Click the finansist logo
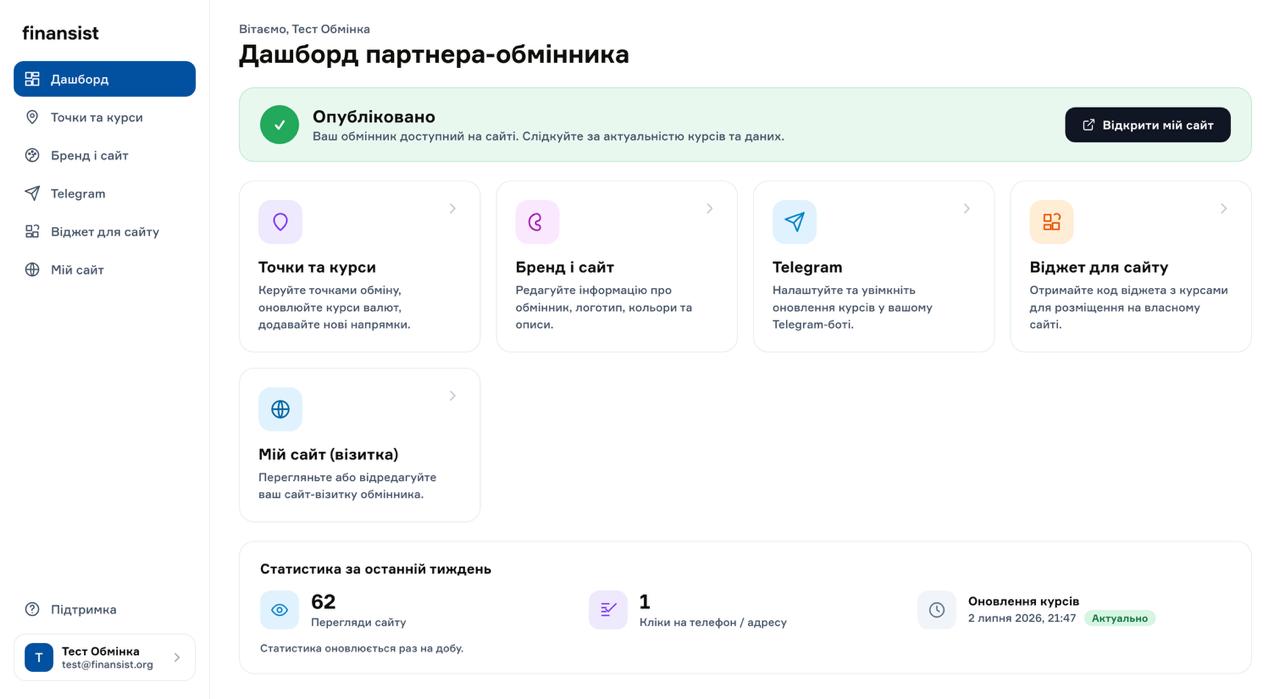This screenshot has height=699, width=1280. tap(60, 33)
